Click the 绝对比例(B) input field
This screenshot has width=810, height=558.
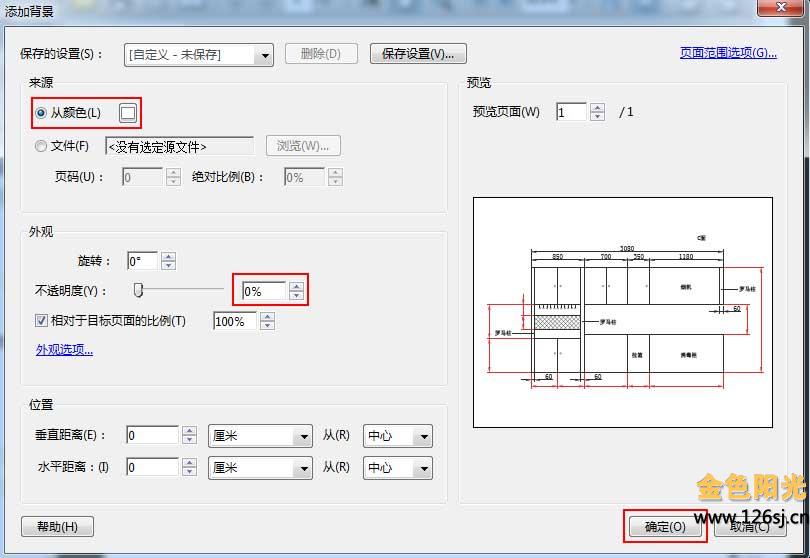tap(304, 177)
